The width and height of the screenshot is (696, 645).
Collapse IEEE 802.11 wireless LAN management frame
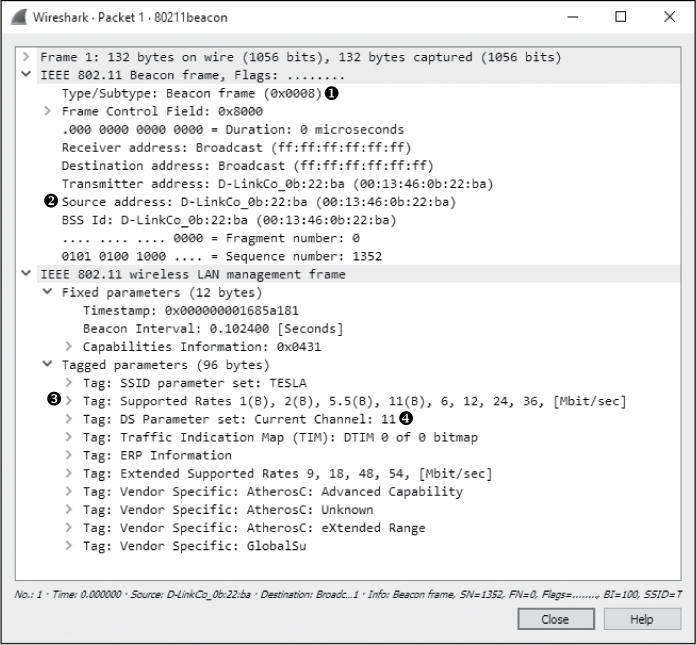point(26,274)
